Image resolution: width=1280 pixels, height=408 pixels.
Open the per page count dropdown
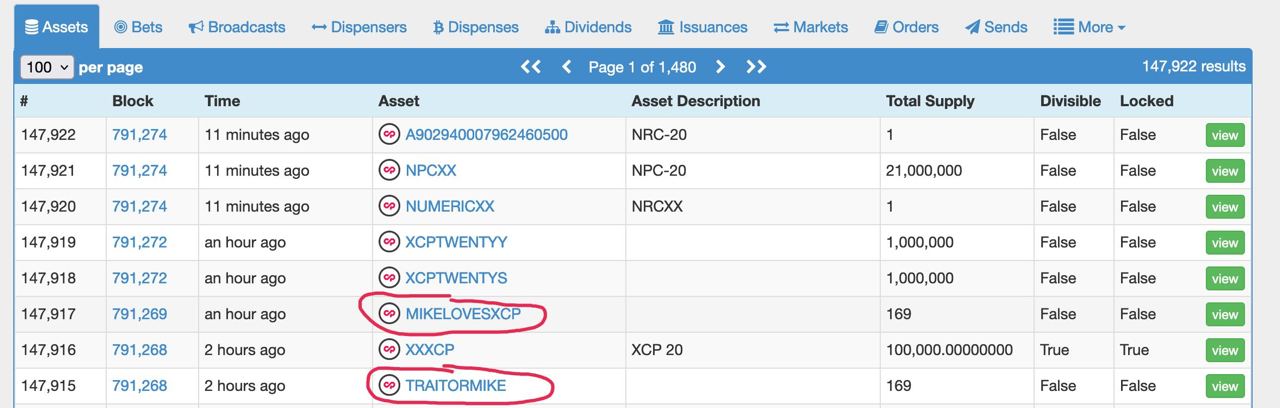tap(47, 67)
